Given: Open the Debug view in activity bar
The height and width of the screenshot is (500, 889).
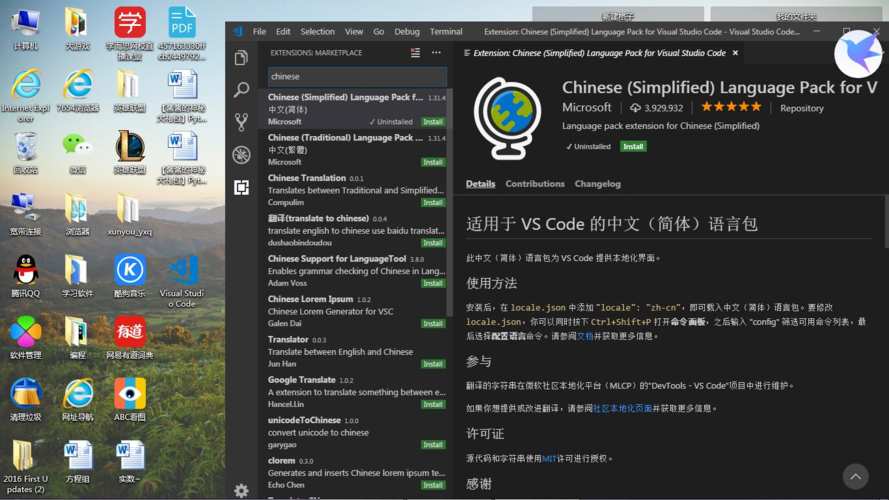Looking at the screenshot, I should click(x=242, y=154).
